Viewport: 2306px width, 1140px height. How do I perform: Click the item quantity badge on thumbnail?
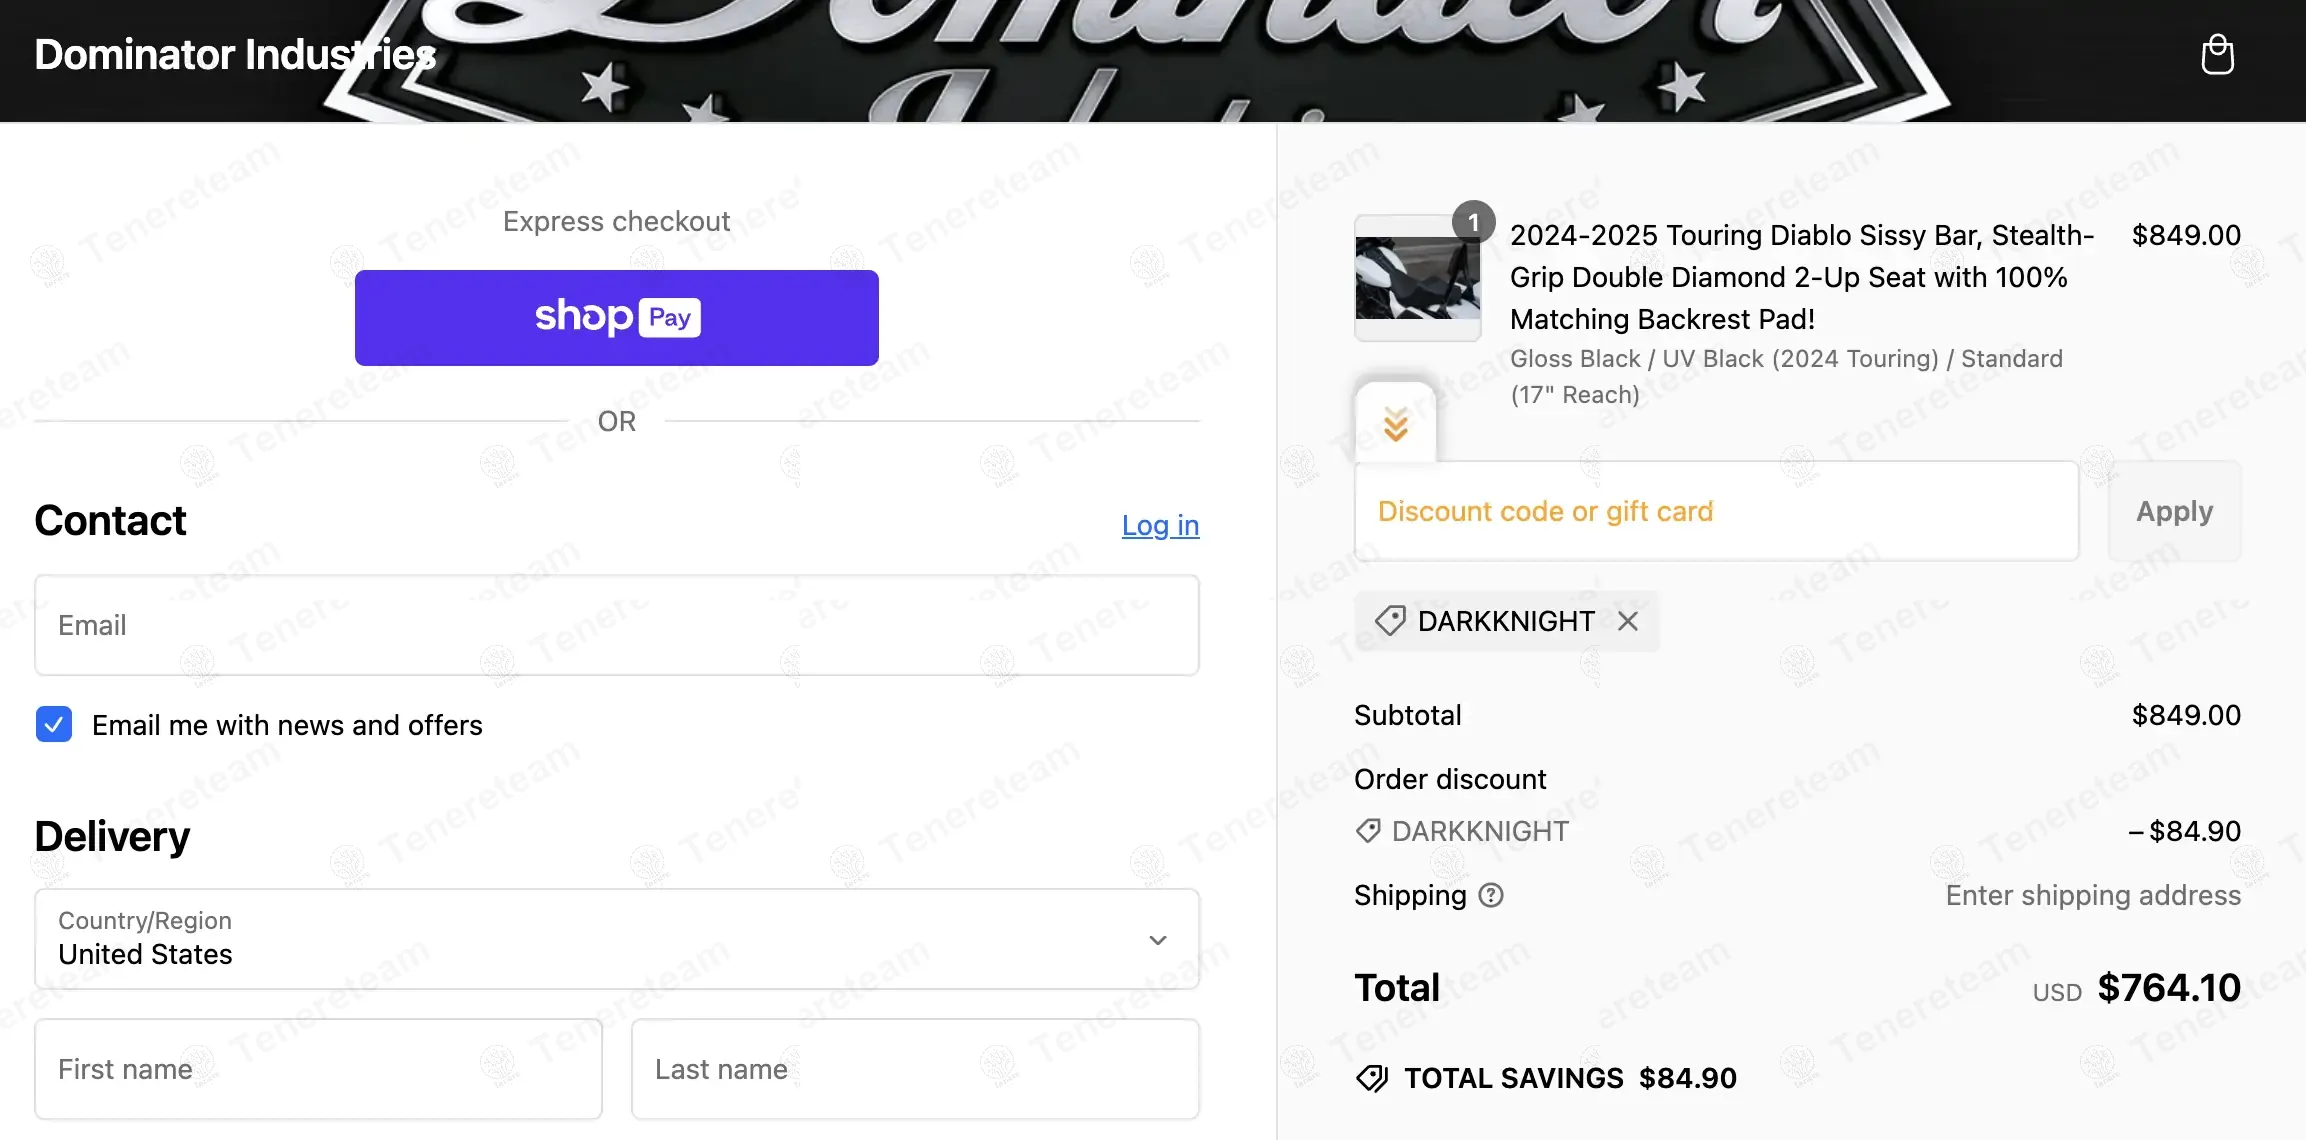[x=1473, y=221]
